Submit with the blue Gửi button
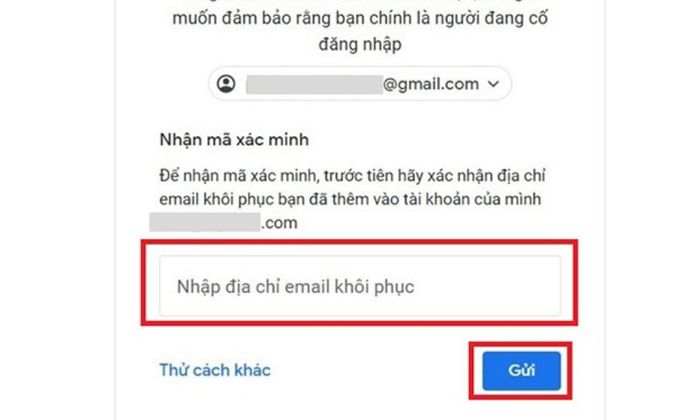 521,370
